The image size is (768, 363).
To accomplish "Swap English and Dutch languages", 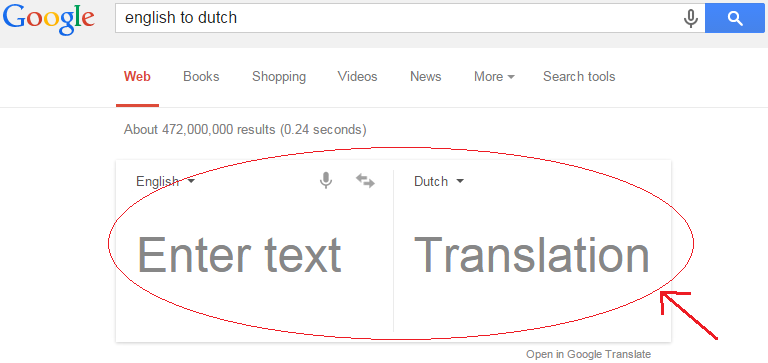I will (x=365, y=181).
